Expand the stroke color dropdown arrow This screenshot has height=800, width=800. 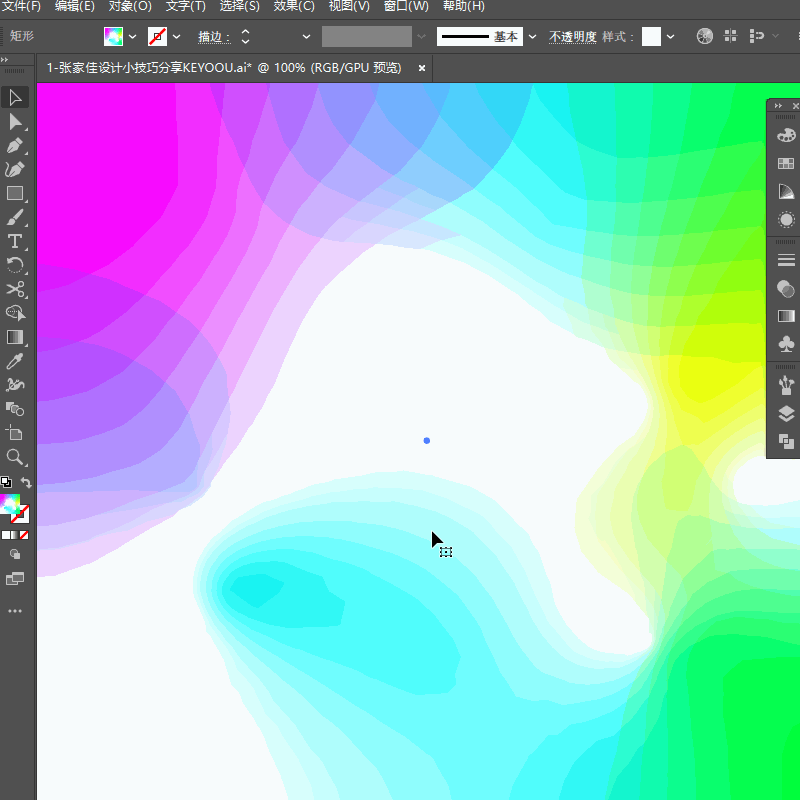pos(177,37)
